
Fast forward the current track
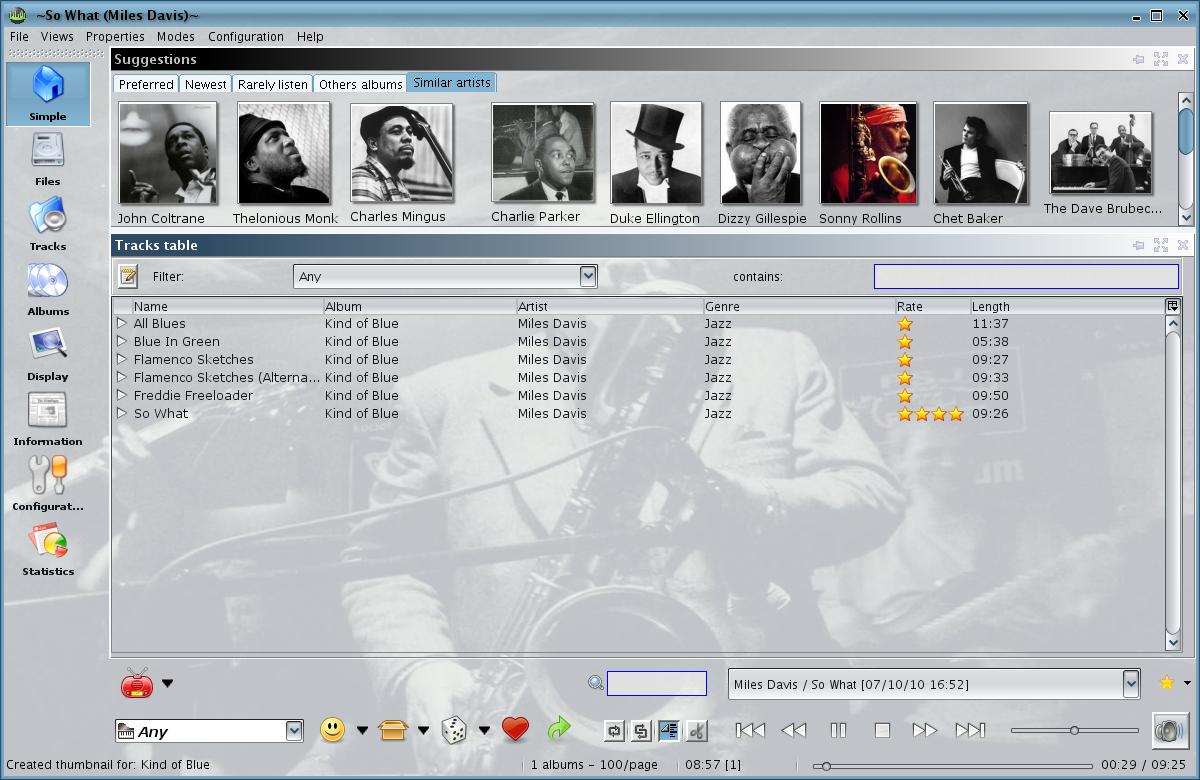coord(925,730)
